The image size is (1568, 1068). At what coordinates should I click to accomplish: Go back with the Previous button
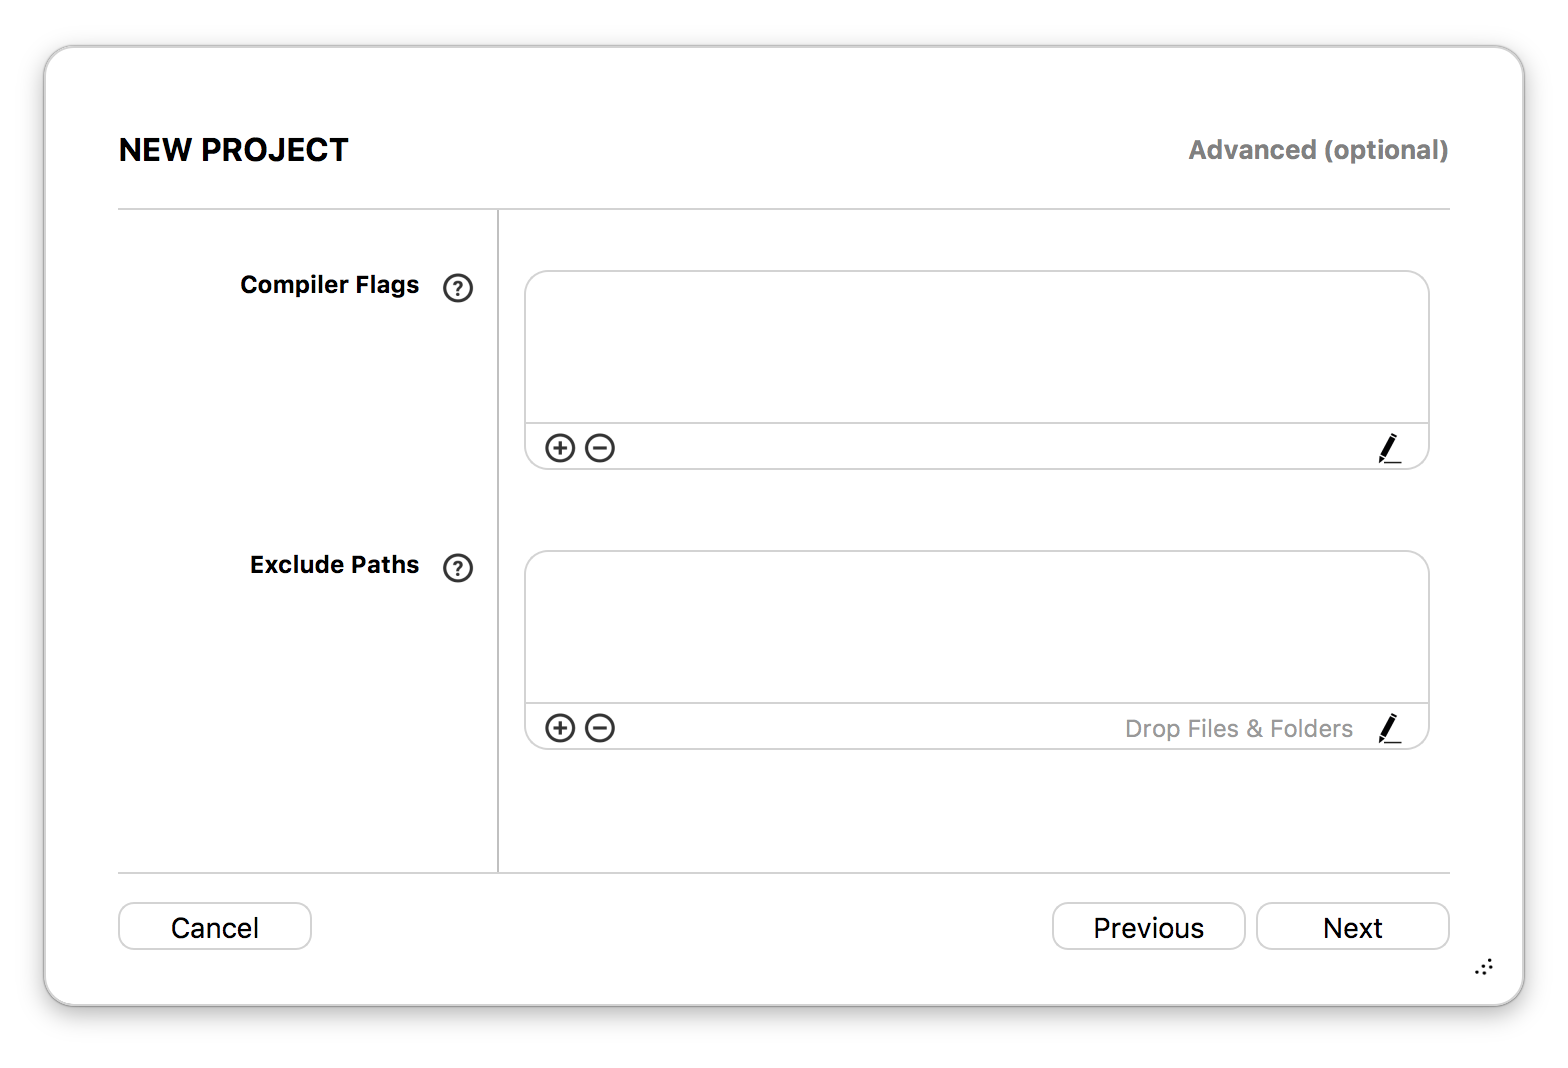coord(1149,927)
